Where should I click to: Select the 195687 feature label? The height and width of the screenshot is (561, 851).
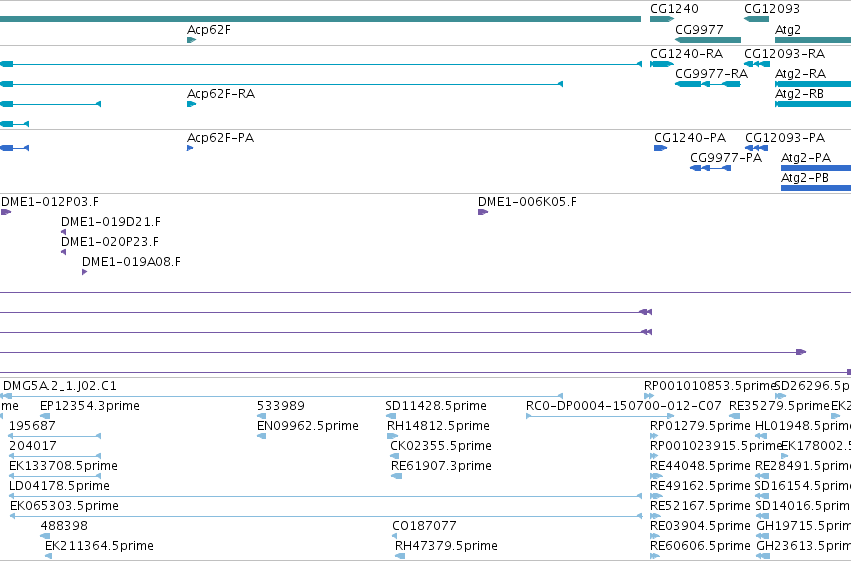(33, 426)
